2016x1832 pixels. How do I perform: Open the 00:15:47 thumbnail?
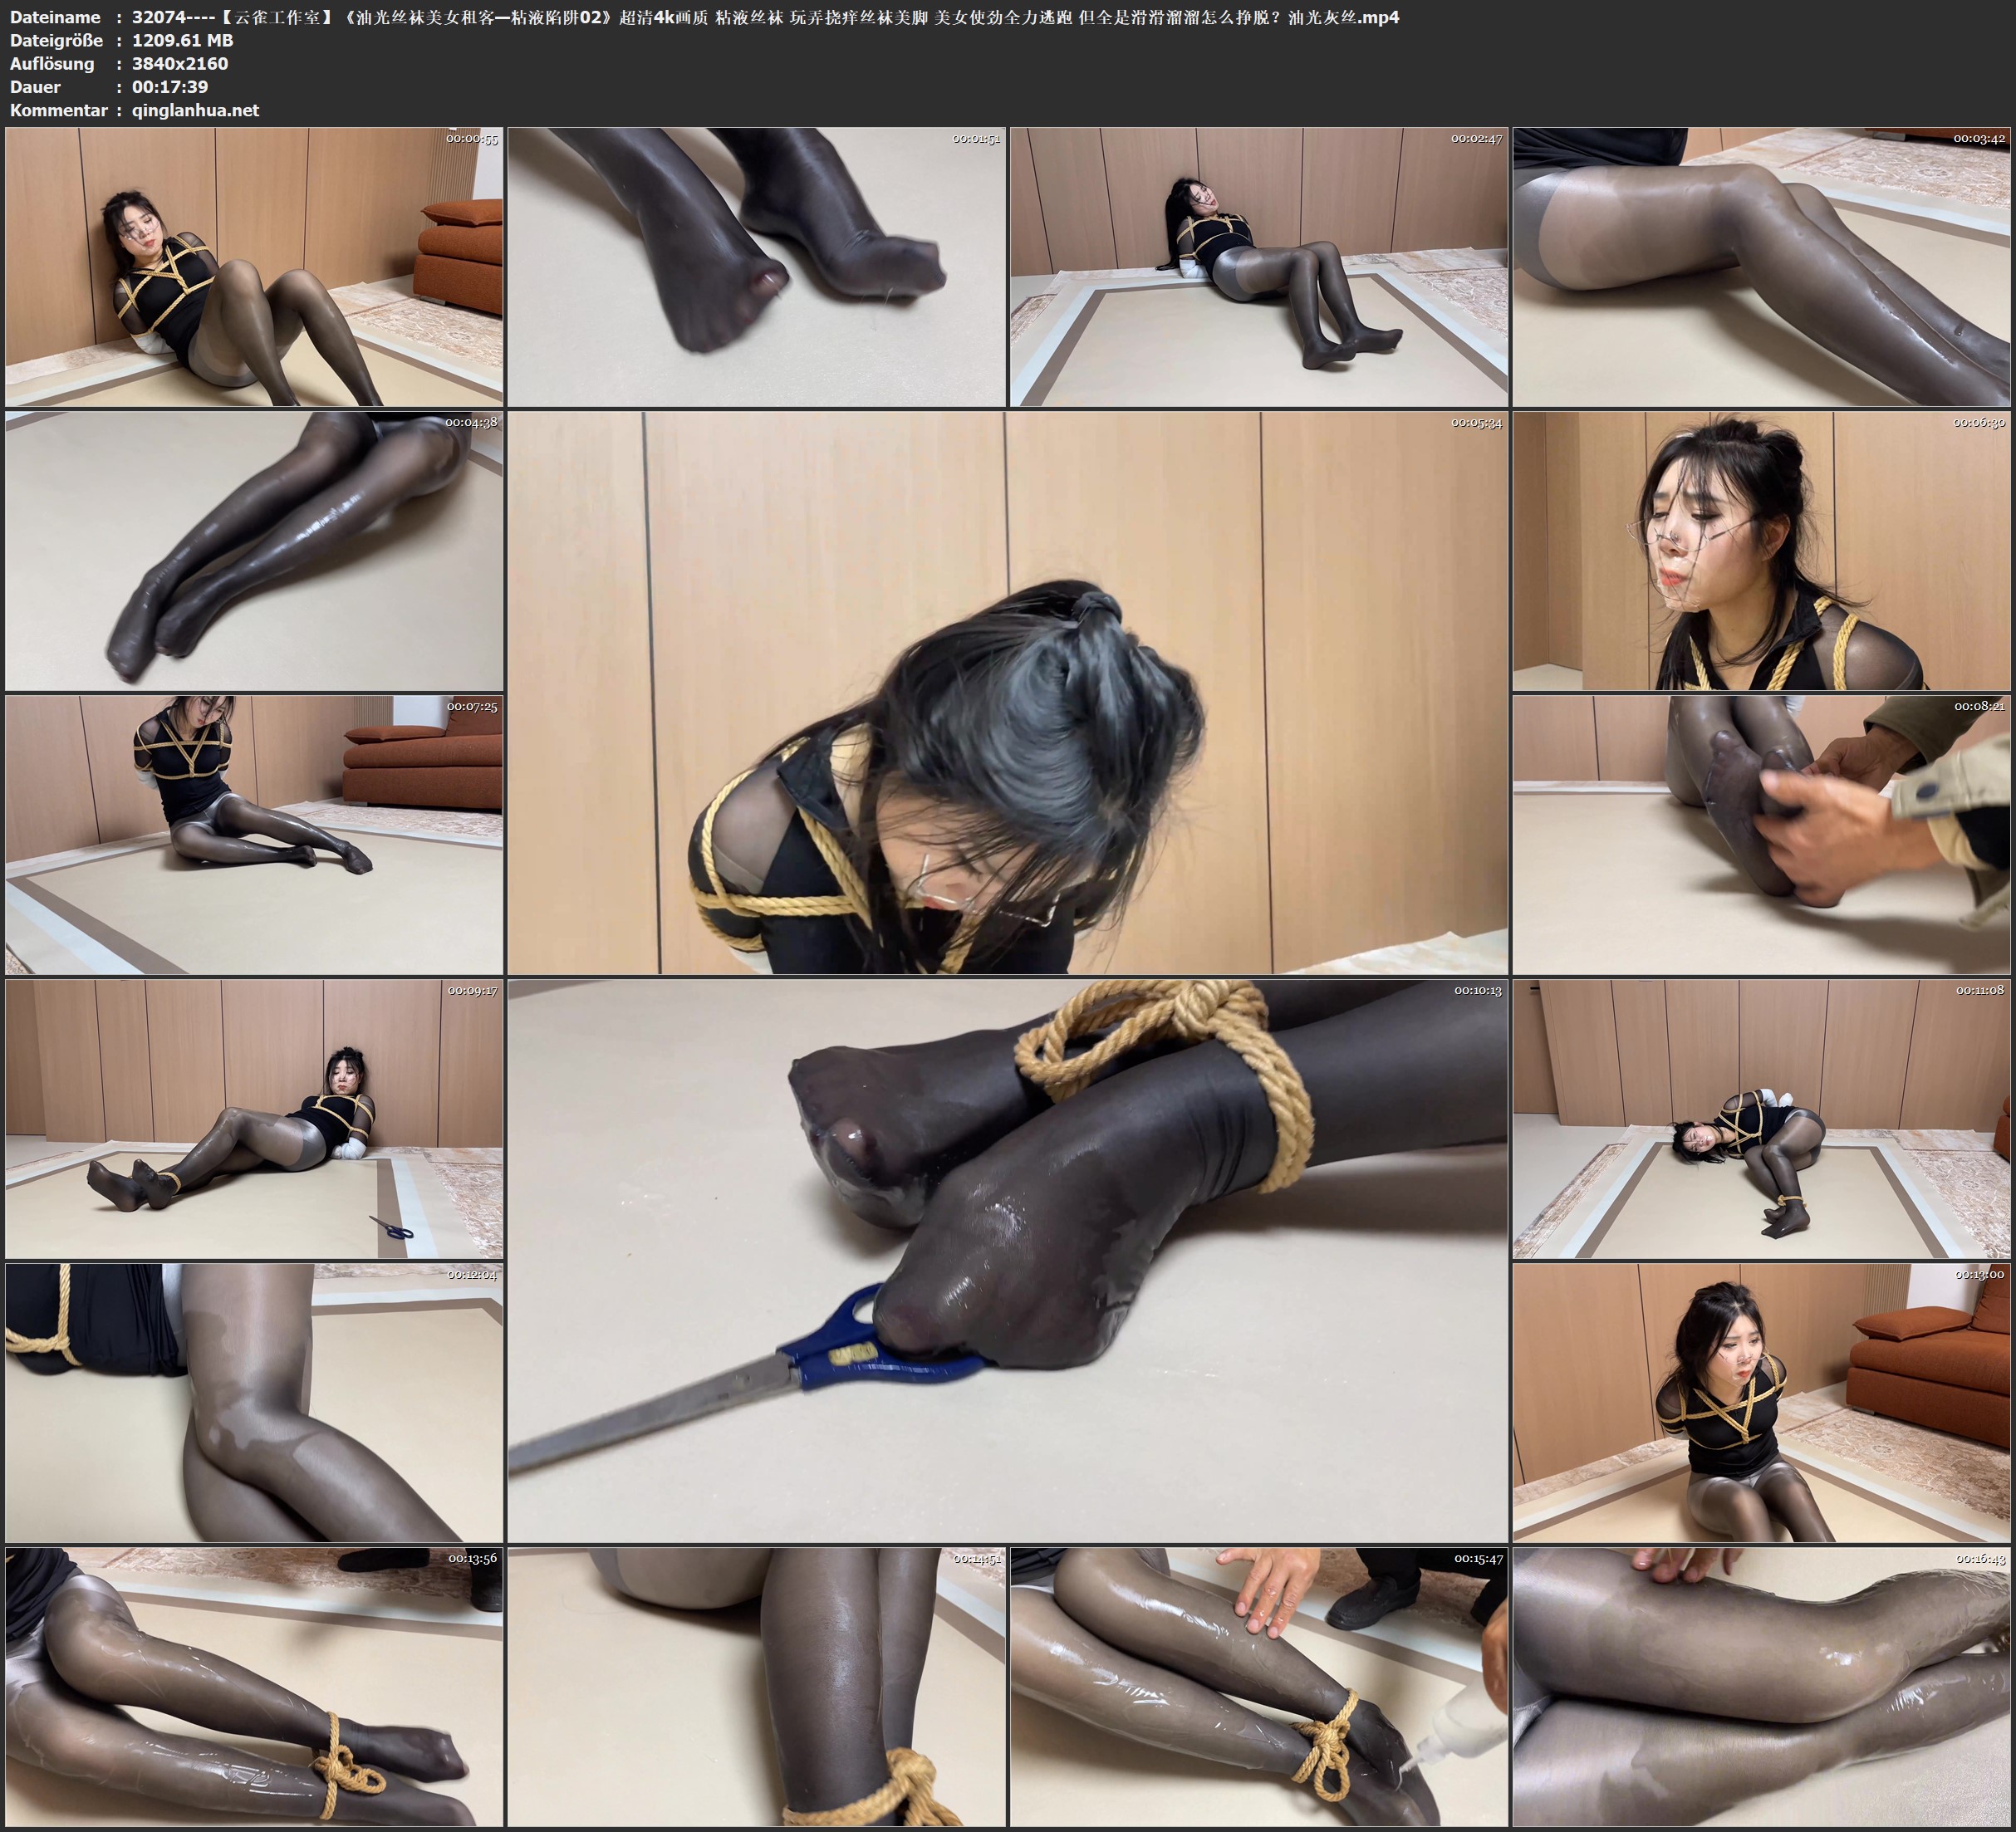[1259, 1687]
